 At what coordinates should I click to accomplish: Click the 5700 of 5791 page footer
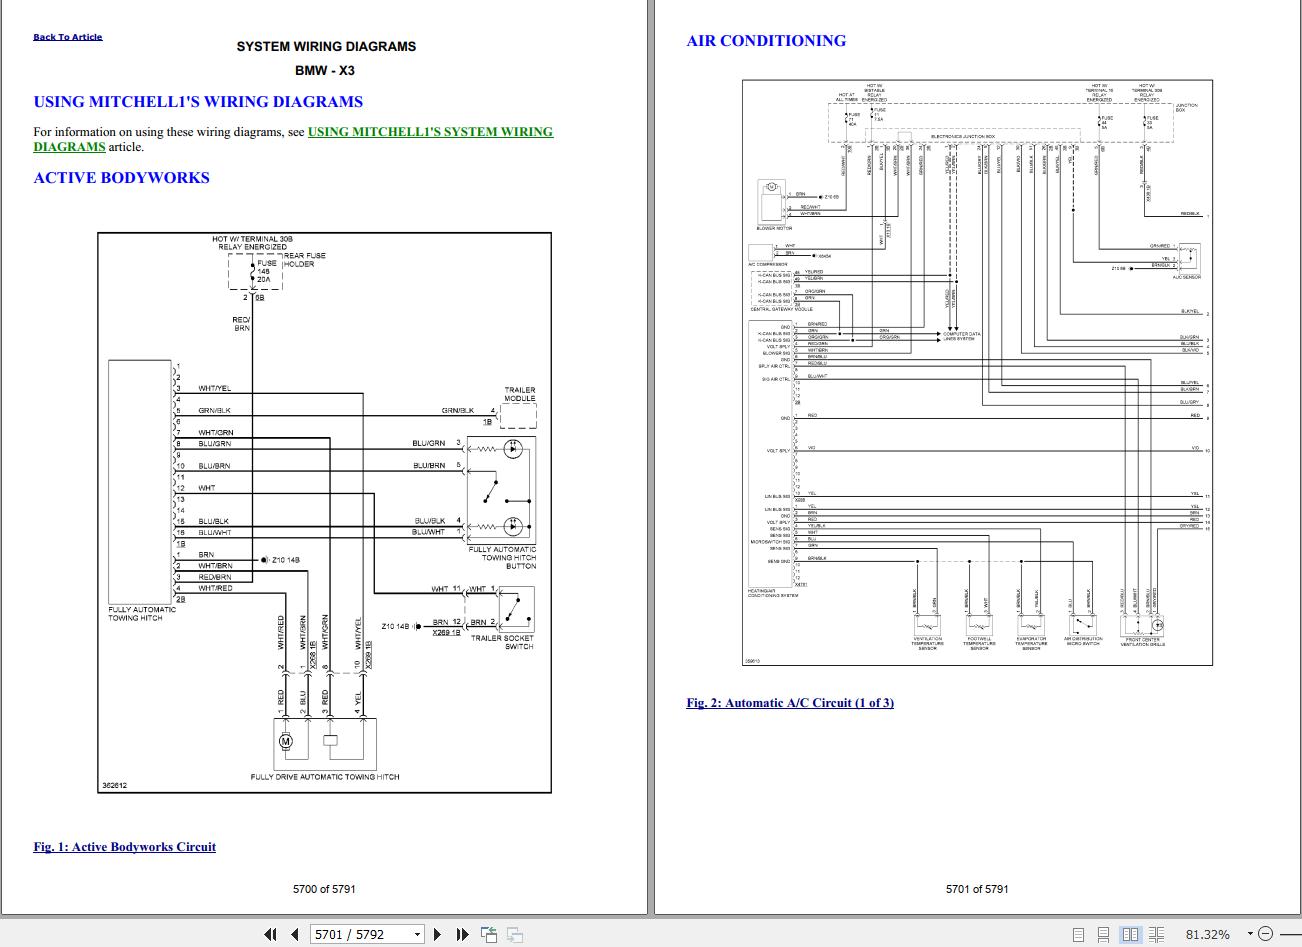pos(324,889)
